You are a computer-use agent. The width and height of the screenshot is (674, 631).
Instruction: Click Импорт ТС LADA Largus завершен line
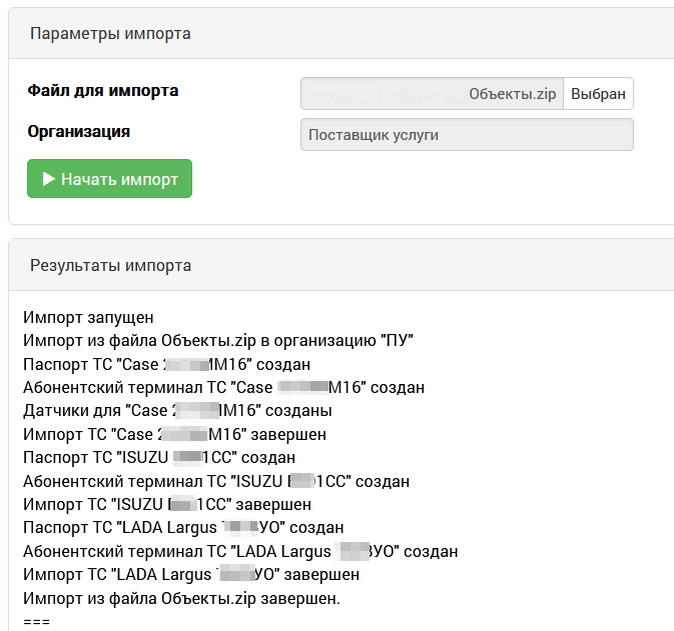[x=191, y=574]
